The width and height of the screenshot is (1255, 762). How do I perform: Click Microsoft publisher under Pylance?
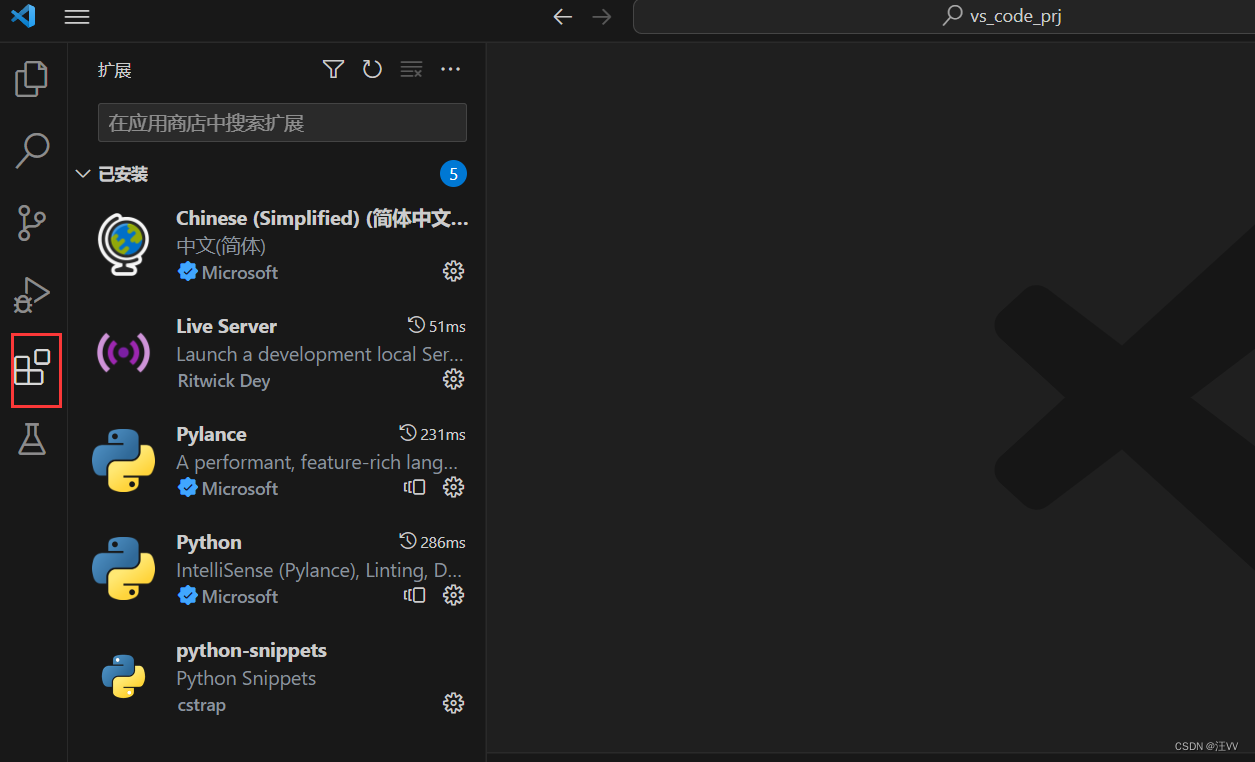(x=239, y=488)
